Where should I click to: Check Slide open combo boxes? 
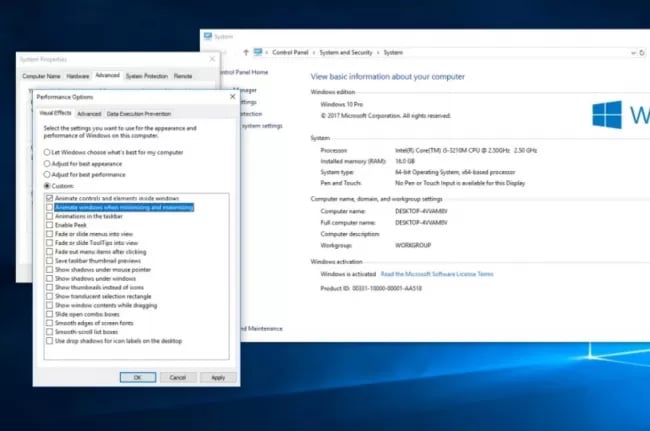coord(50,314)
